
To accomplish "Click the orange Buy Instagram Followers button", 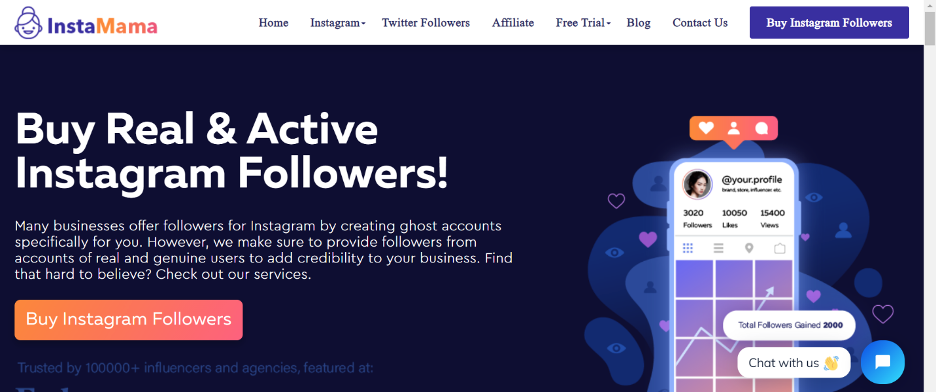I will pyautogui.click(x=128, y=320).
